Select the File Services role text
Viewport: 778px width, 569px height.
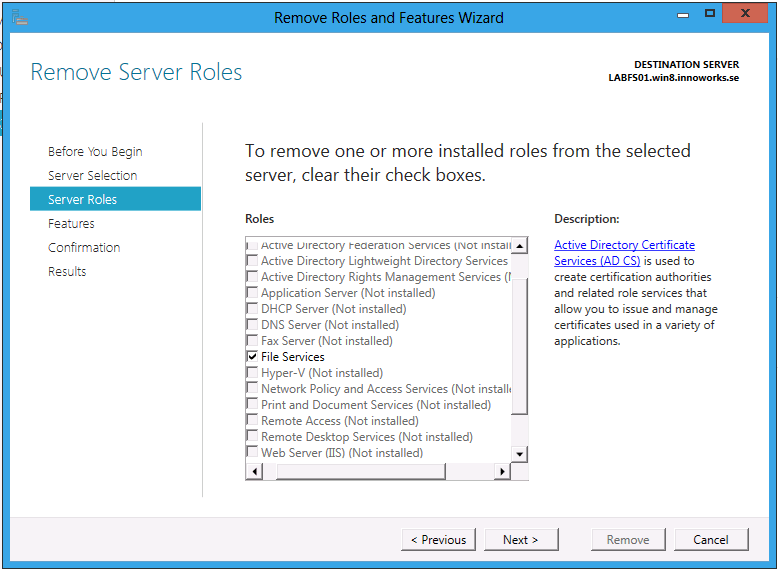point(293,357)
